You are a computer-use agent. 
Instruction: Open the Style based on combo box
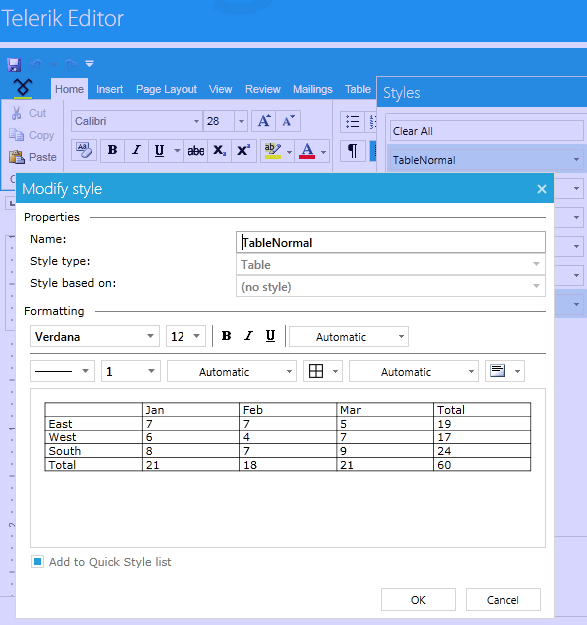[x=391, y=286]
